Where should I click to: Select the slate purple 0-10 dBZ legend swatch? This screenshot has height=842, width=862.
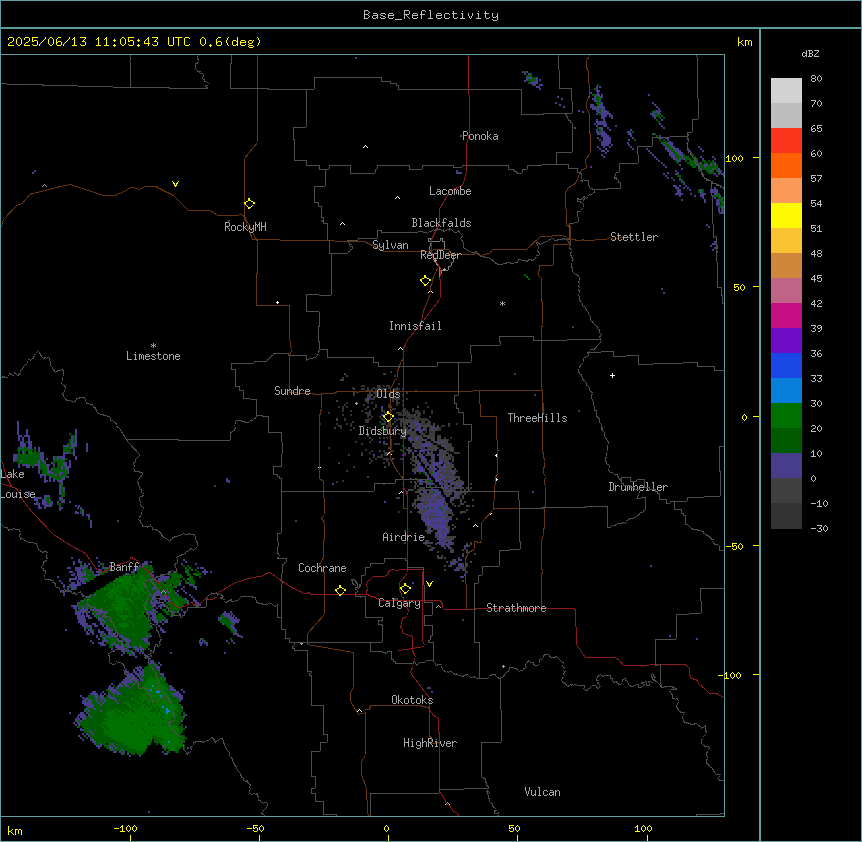coord(786,466)
